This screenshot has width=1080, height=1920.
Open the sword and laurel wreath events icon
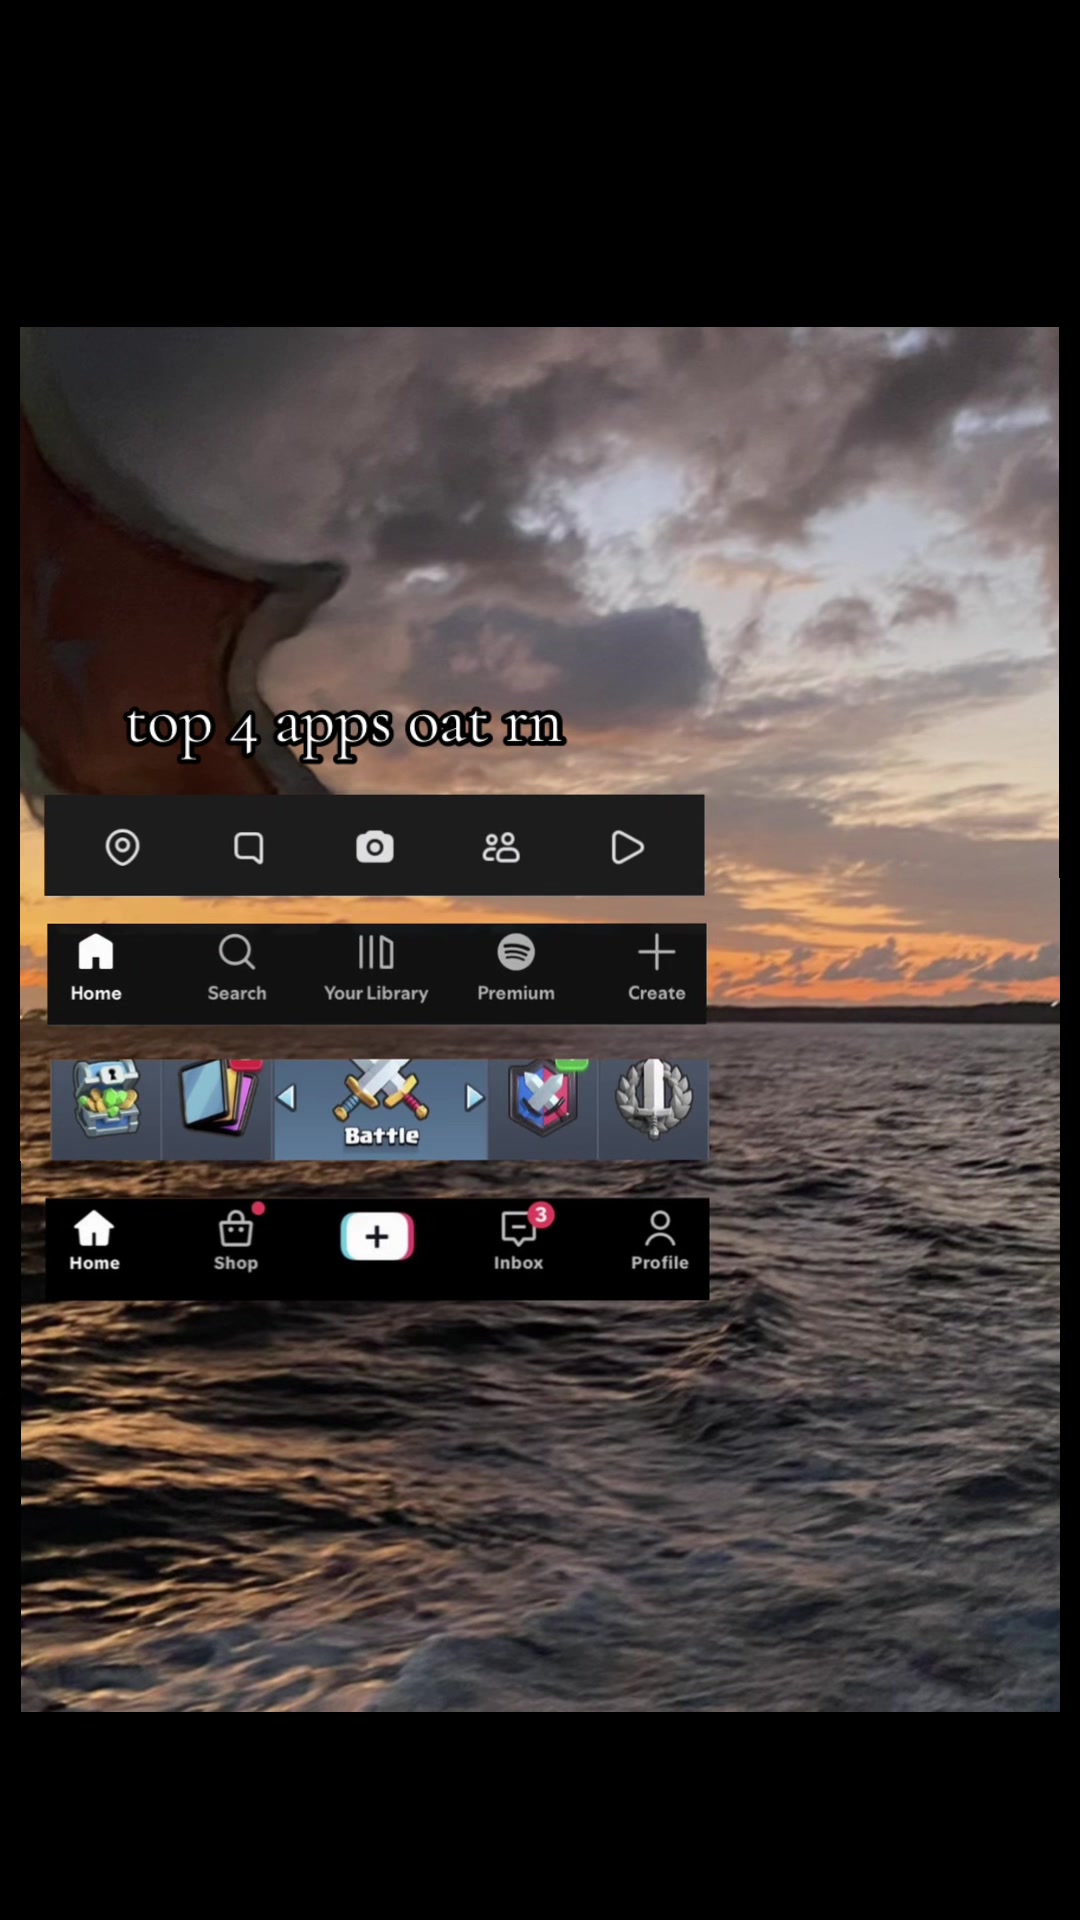pyautogui.click(x=653, y=1098)
